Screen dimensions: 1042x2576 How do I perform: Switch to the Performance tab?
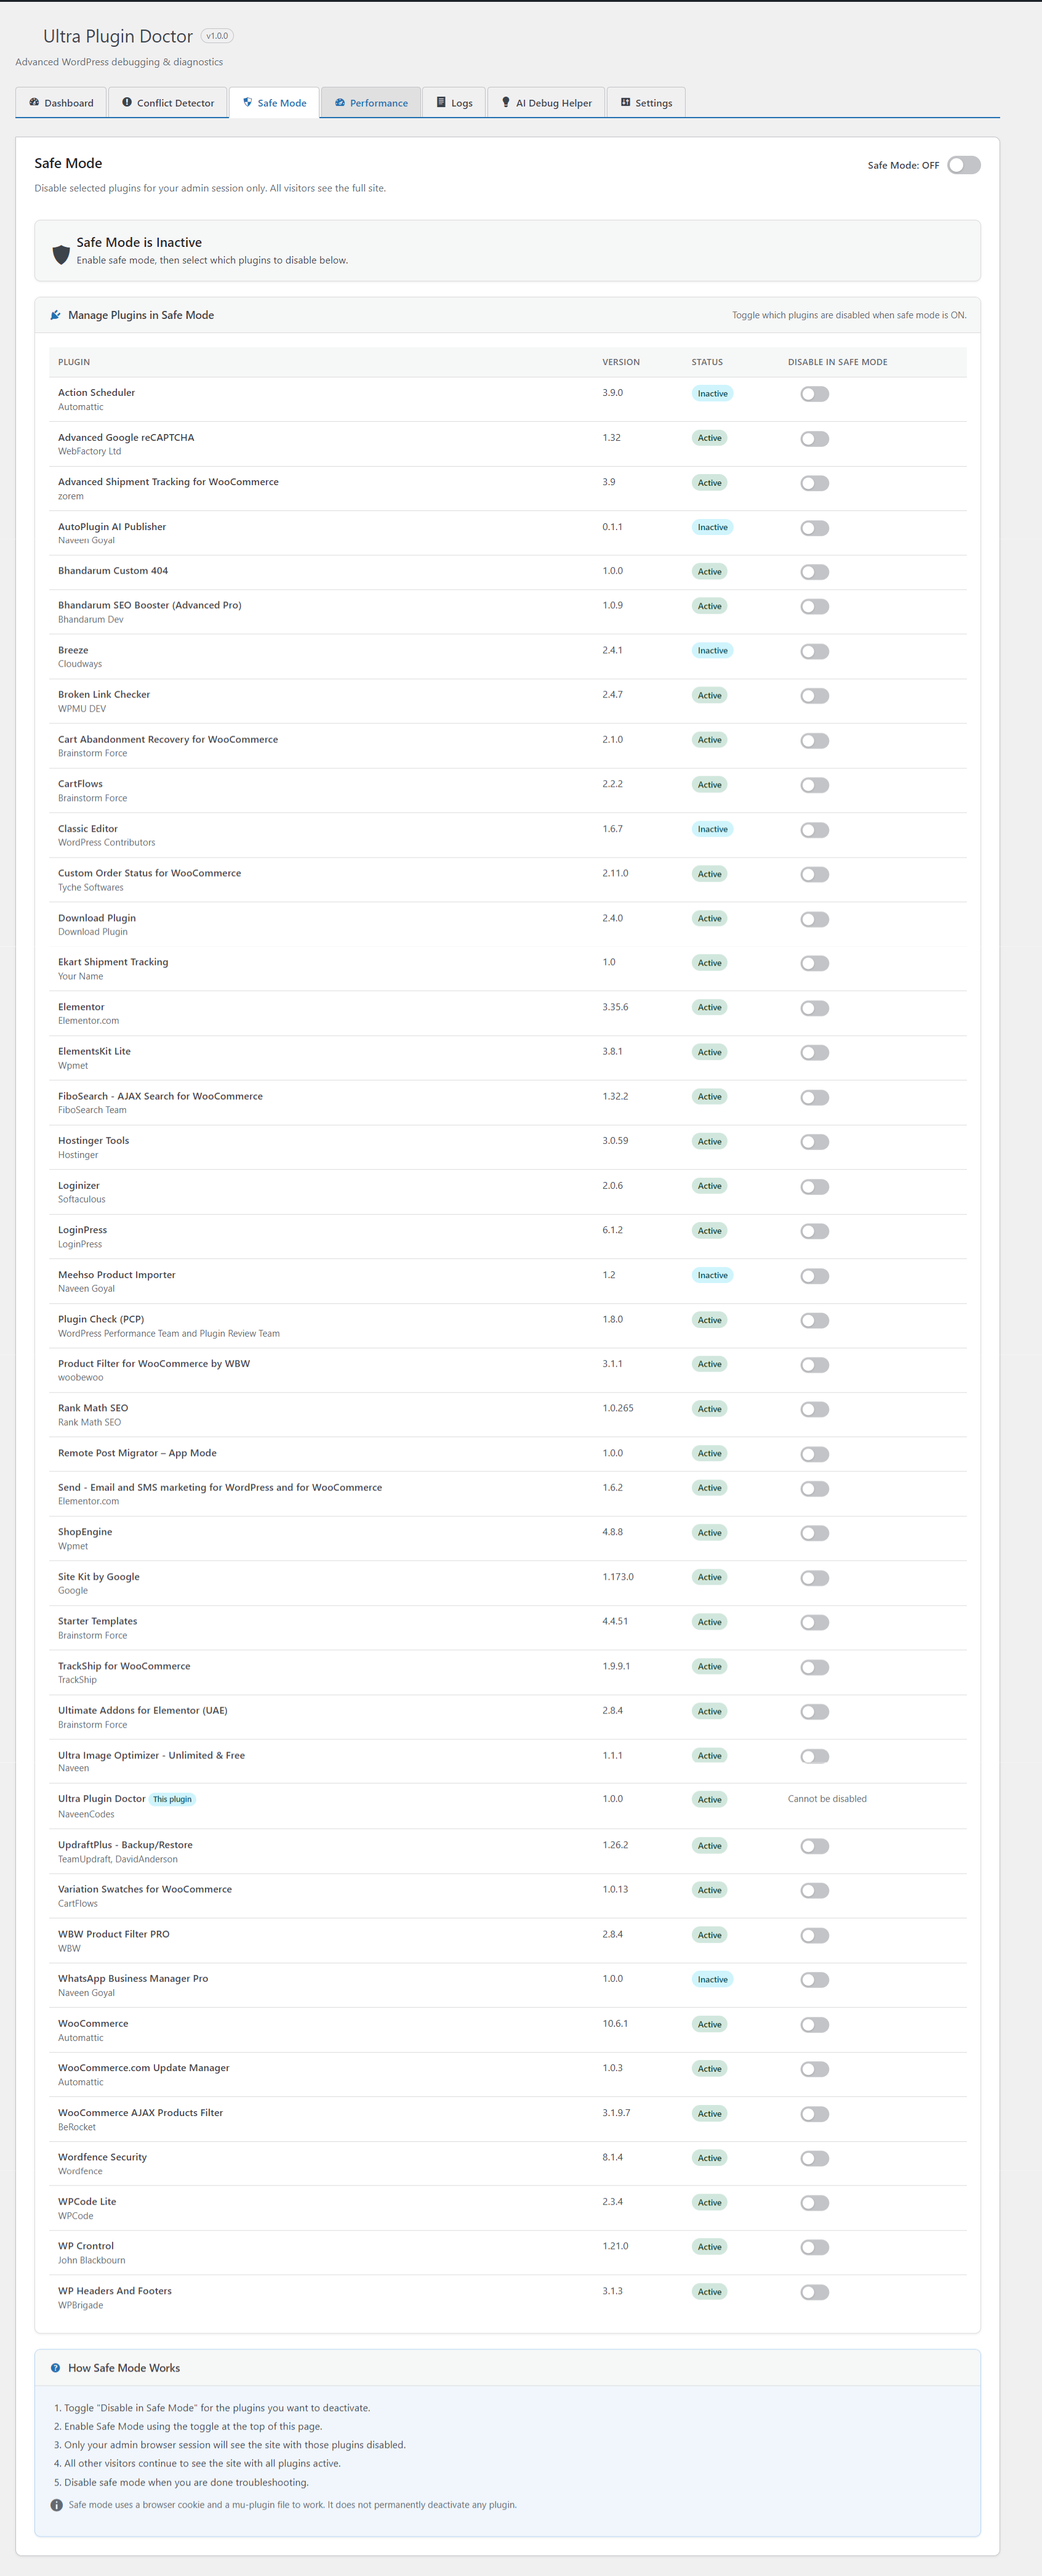[x=371, y=103]
